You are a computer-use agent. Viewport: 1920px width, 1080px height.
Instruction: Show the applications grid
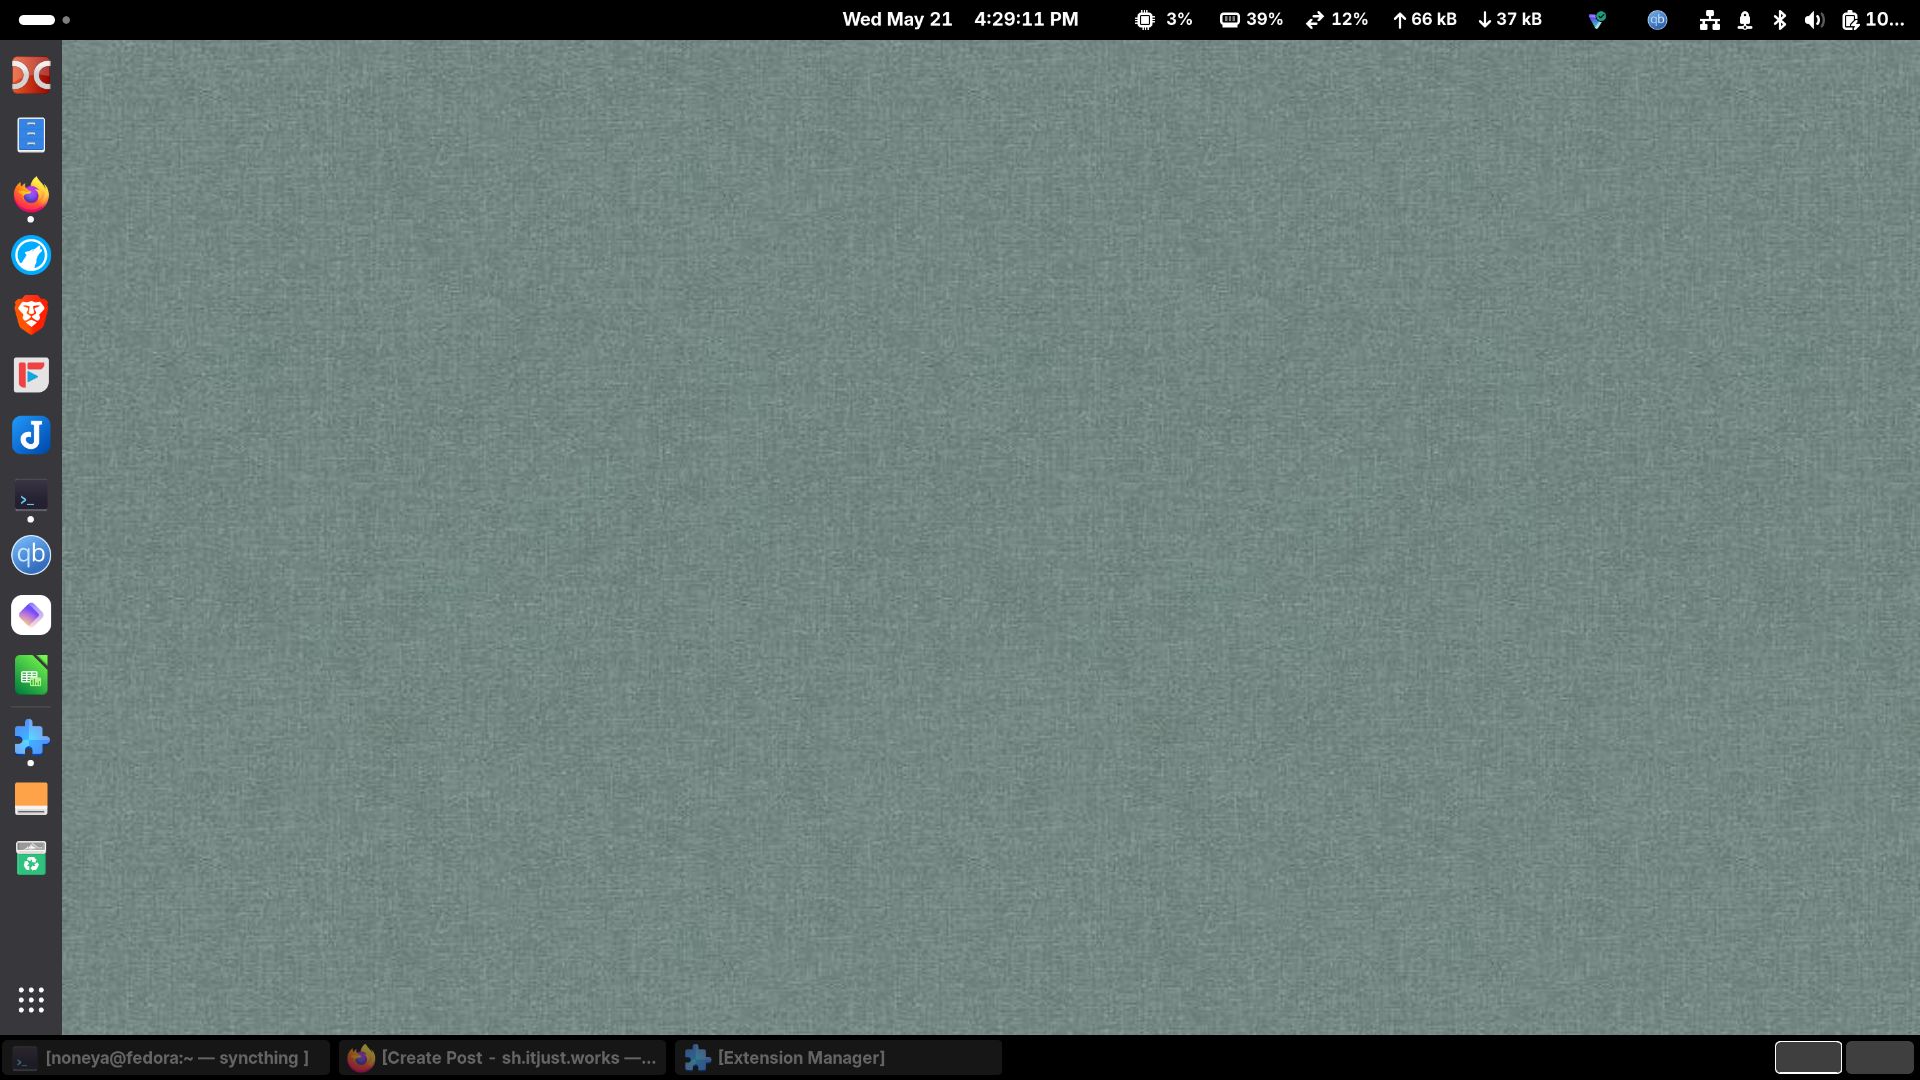31,1000
